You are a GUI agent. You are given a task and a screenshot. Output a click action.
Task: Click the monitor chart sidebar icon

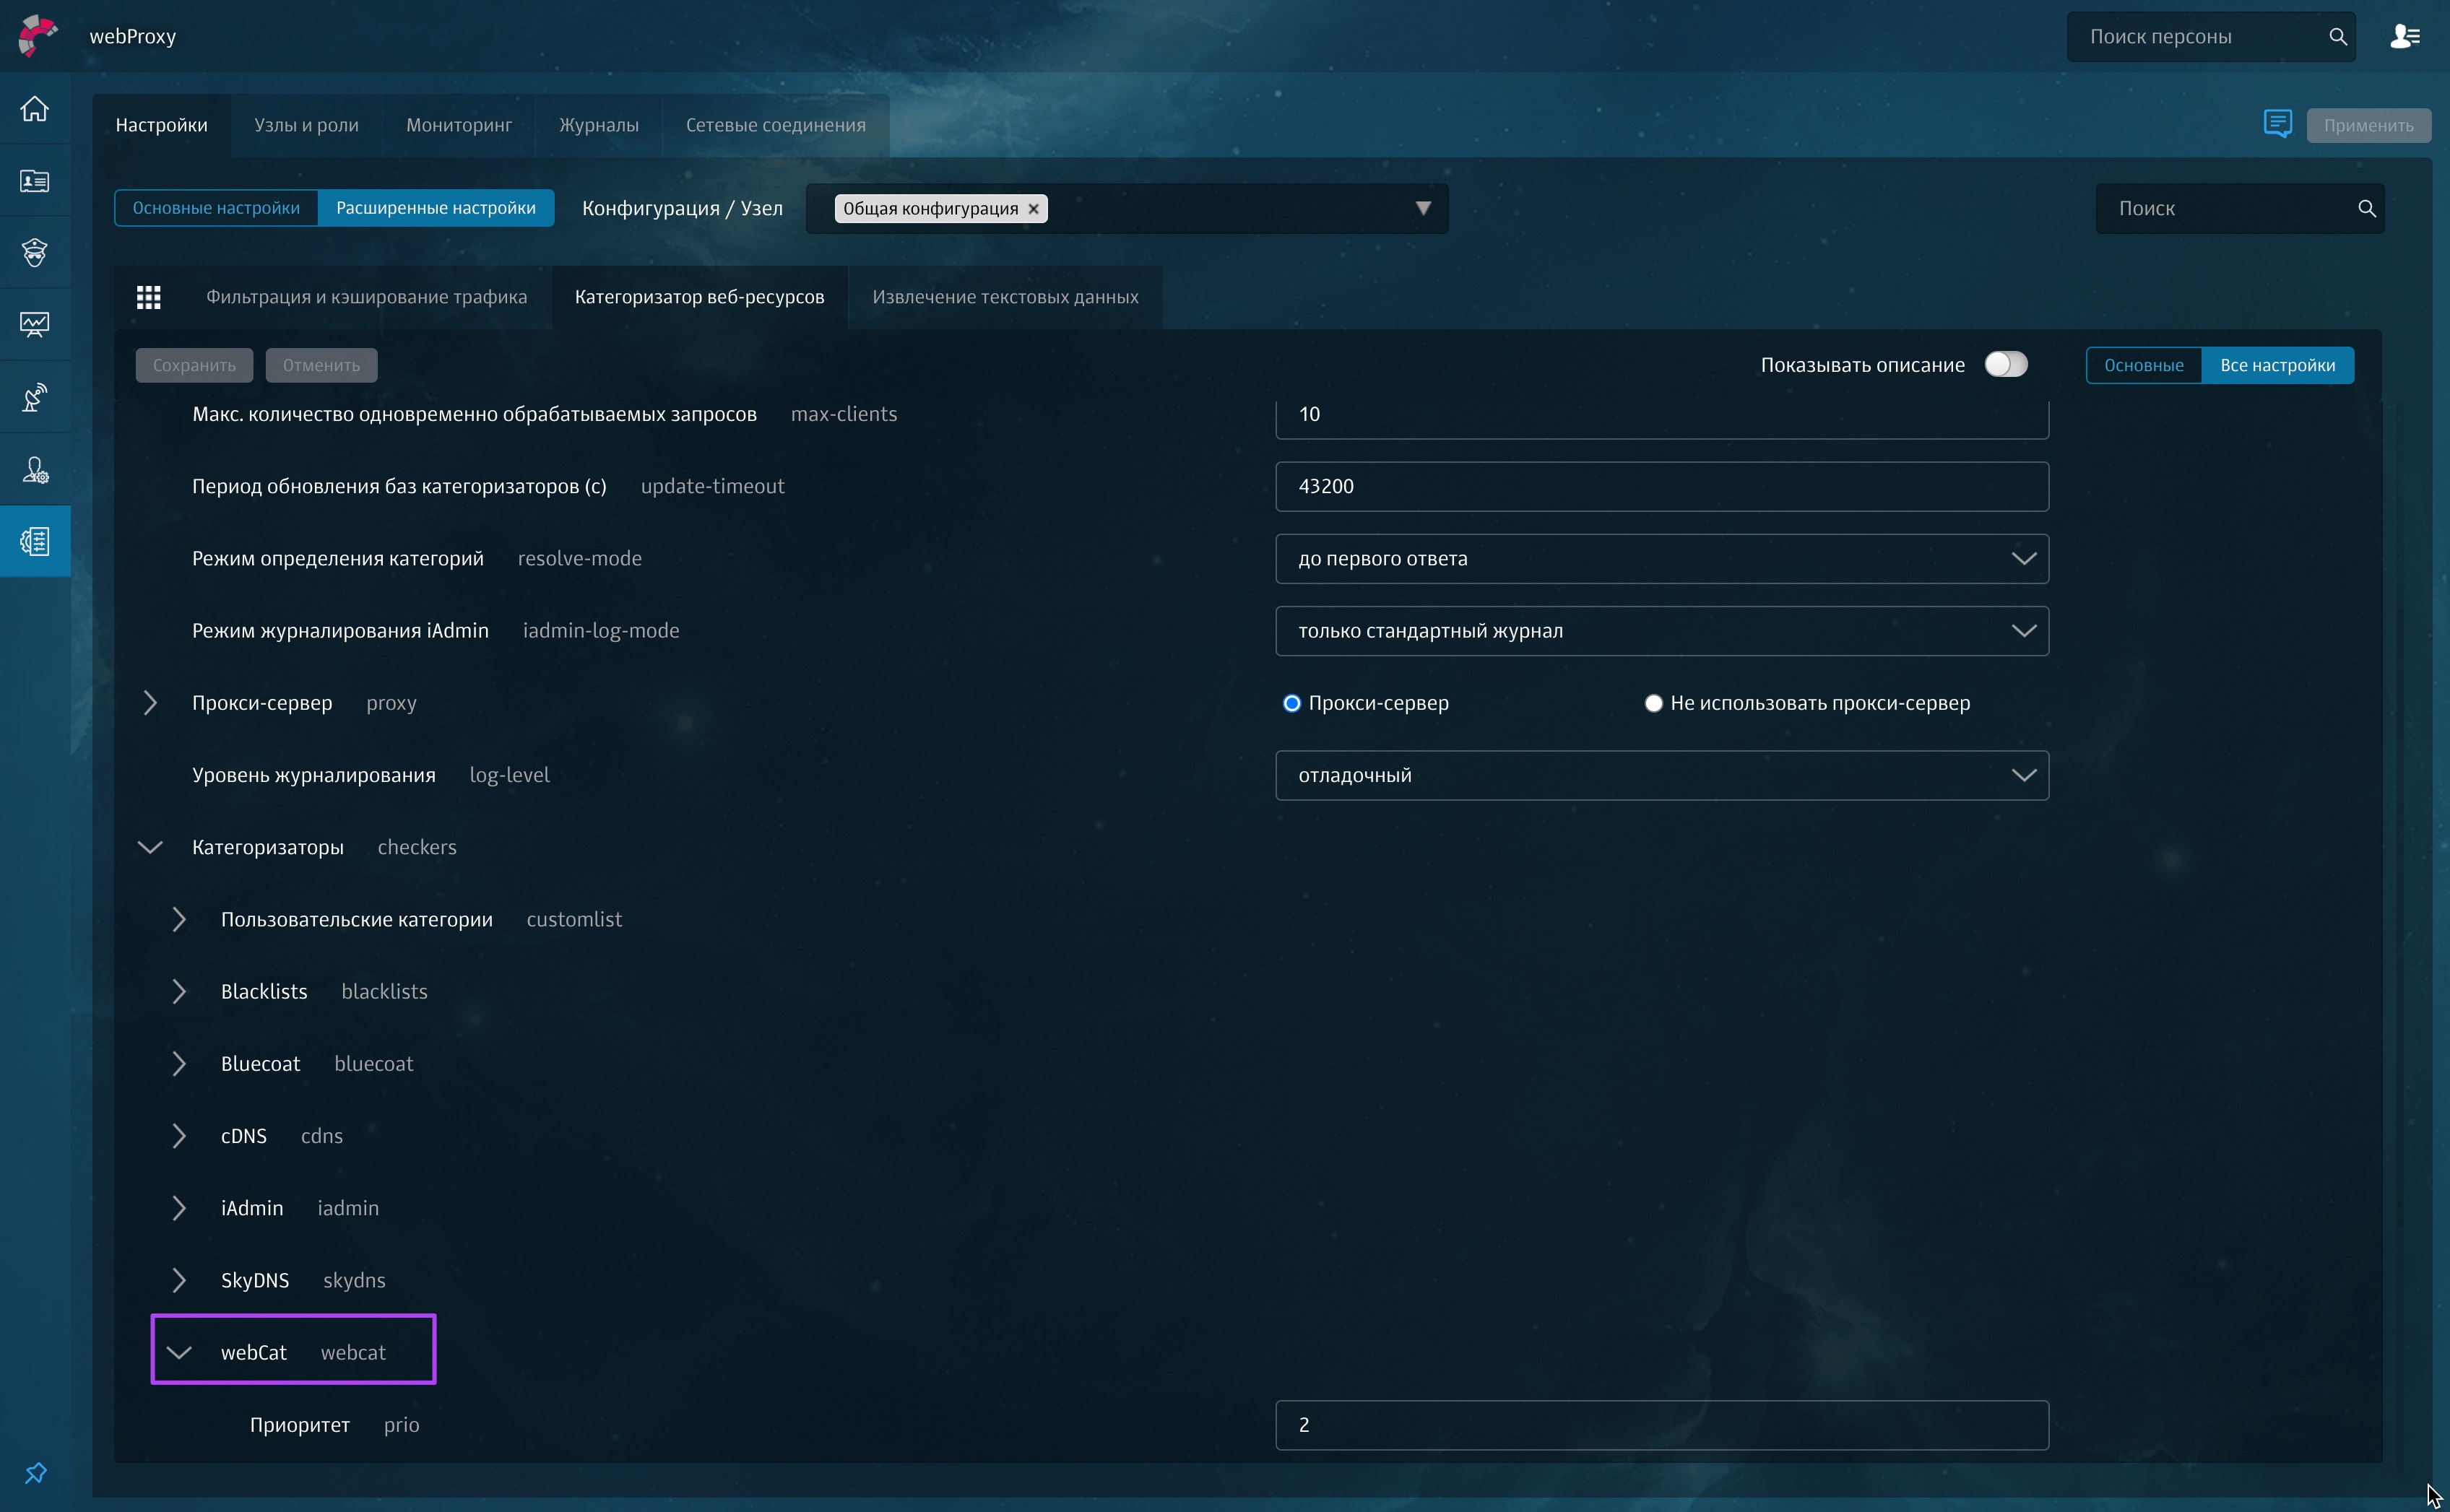point(35,324)
